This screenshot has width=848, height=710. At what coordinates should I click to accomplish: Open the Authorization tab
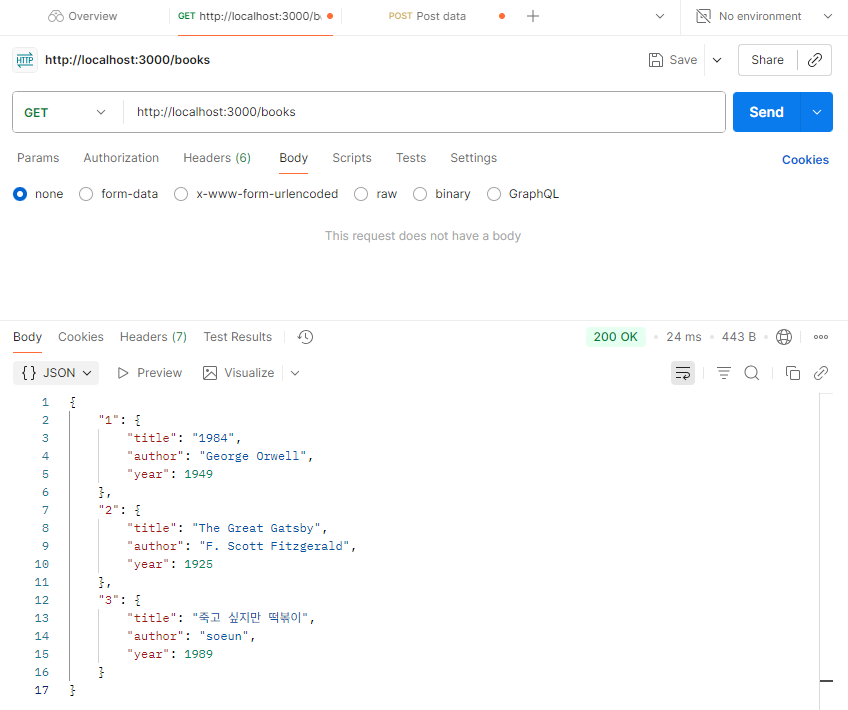(121, 158)
